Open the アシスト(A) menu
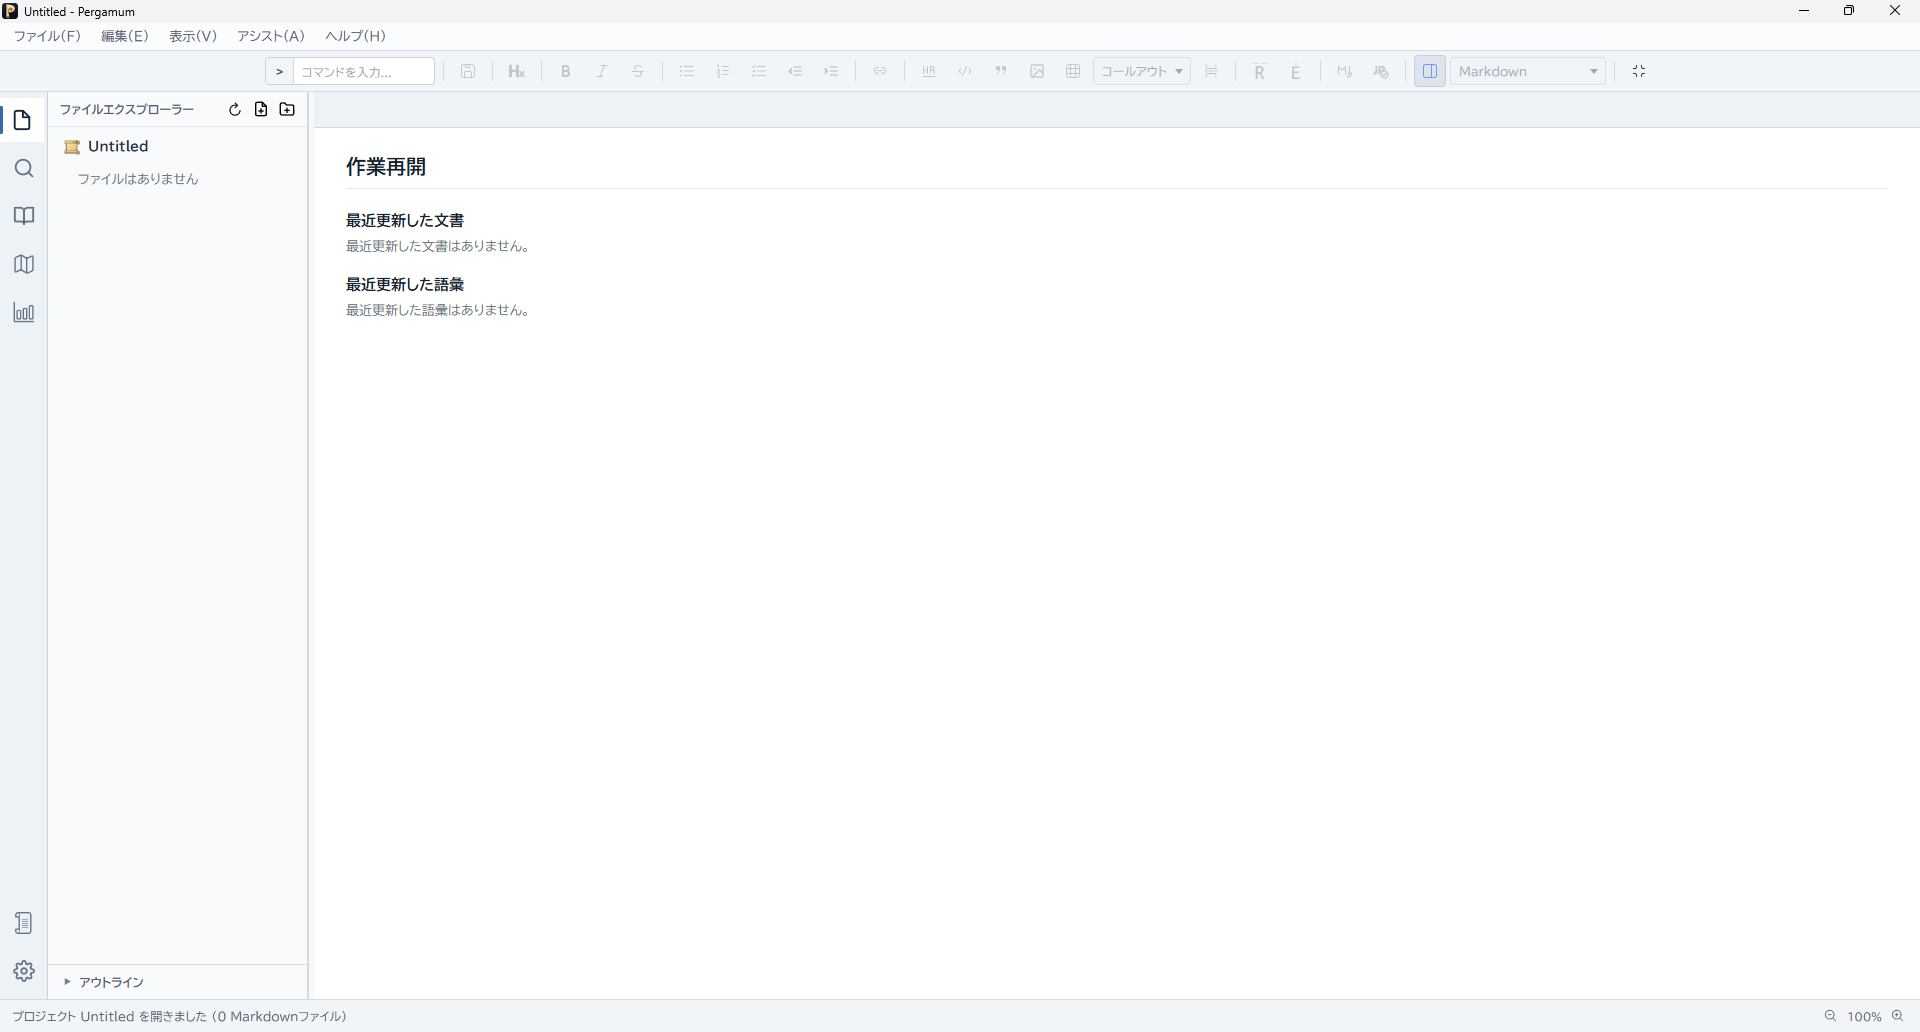Viewport: 1920px width, 1032px height. 271,36
